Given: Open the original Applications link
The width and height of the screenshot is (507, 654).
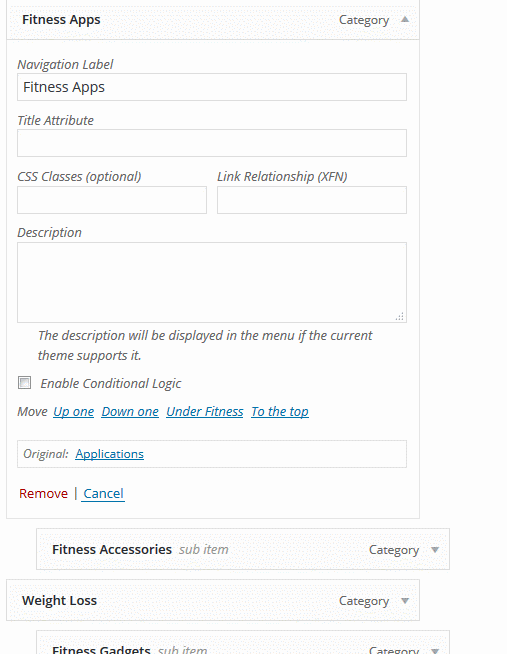Looking at the screenshot, I should (110, 454).
